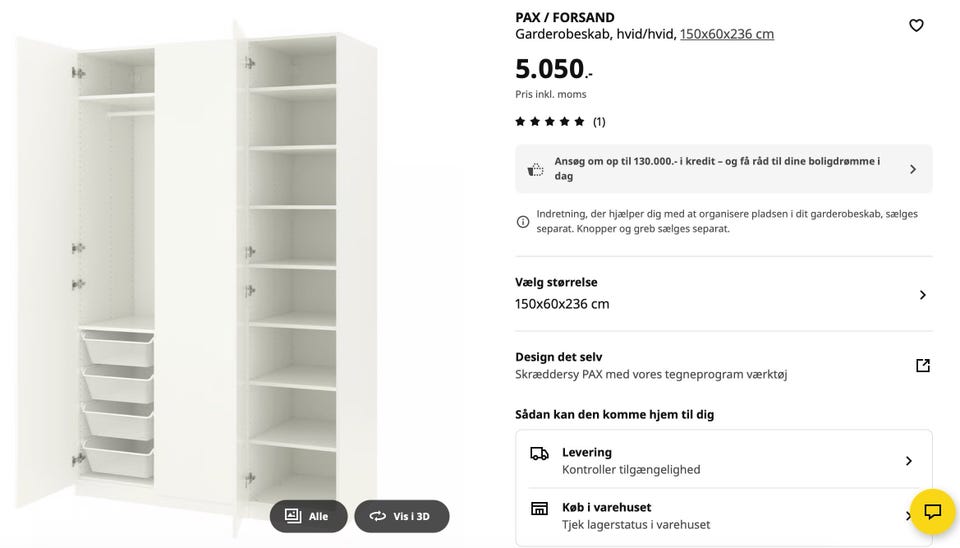Viewport: 960px width, 548px height.
Task: Open external link icon for Design det selv
Action: coord(922,366)
